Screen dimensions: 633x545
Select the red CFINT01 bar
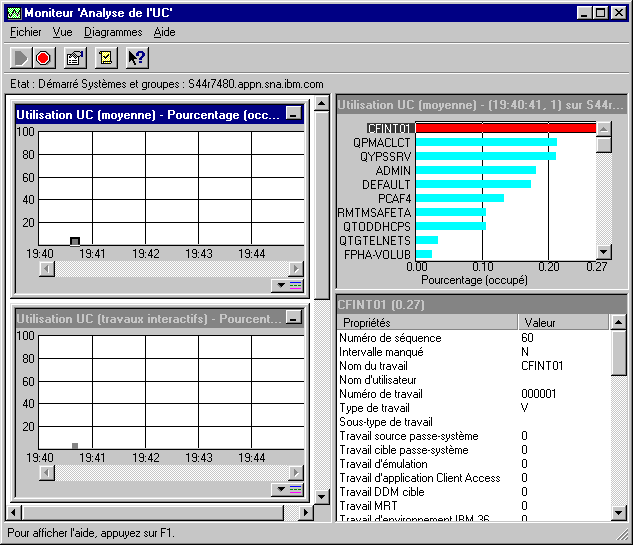(506, 128)
